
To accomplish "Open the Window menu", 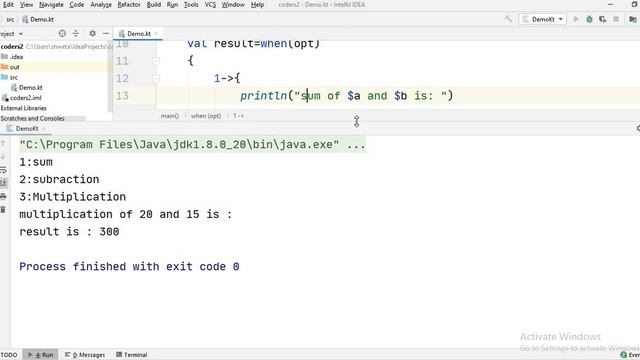I will [233, 4].
